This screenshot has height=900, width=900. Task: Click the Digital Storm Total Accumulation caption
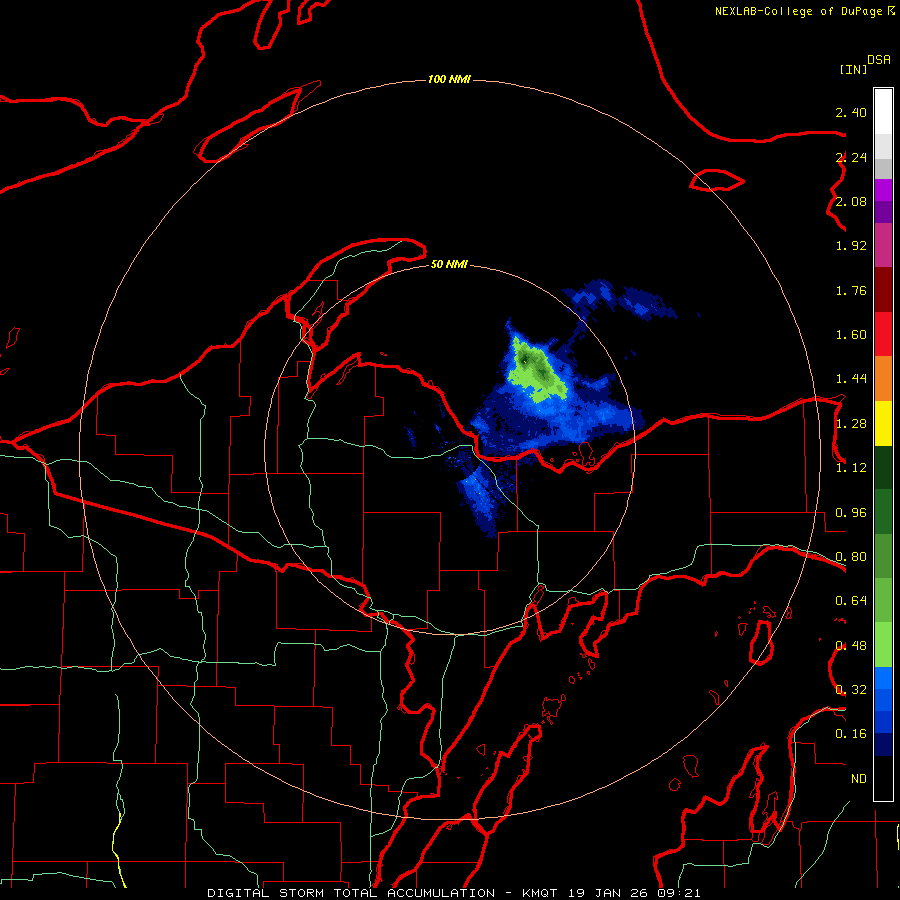(453, 893)
